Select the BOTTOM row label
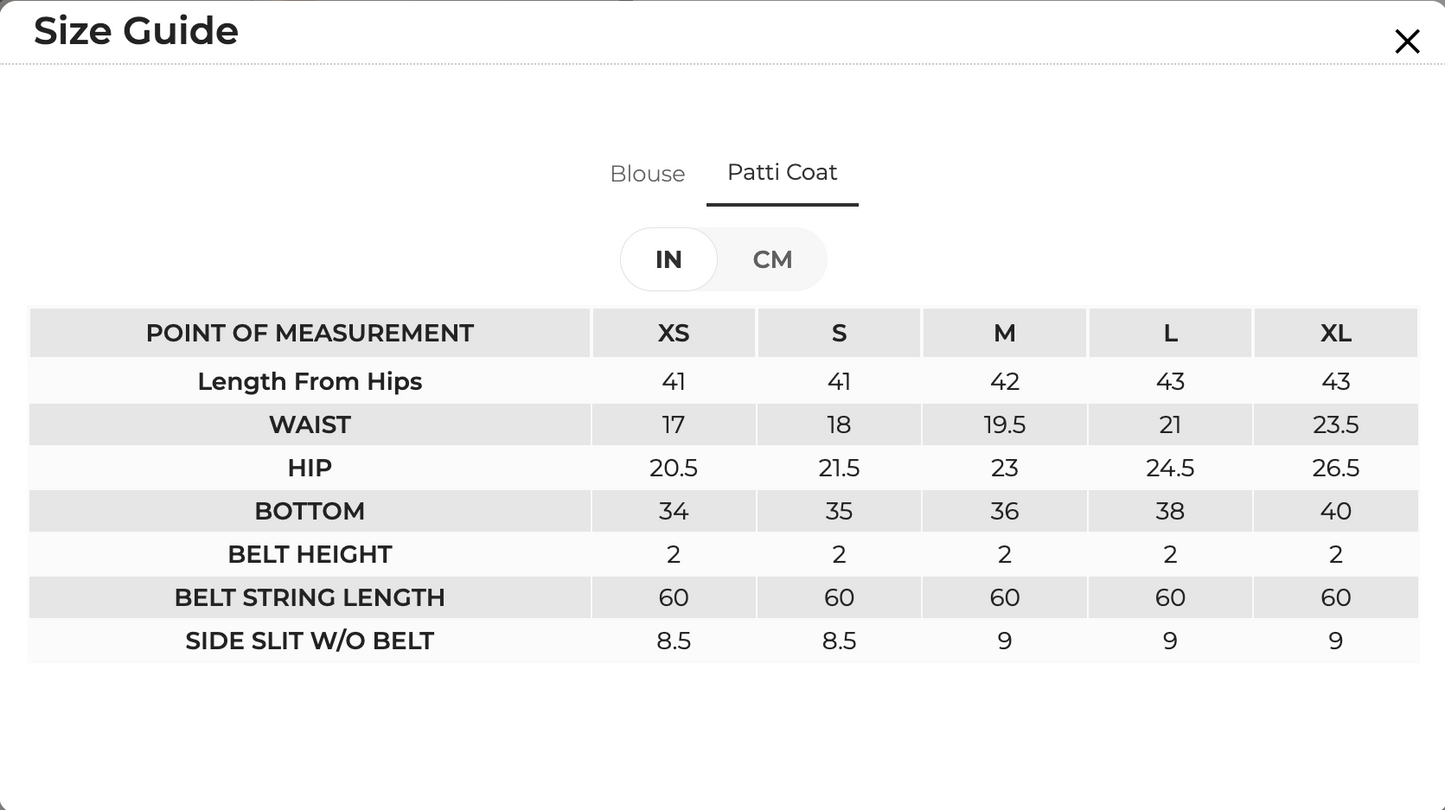1445x810 pixels. [310, 511]
